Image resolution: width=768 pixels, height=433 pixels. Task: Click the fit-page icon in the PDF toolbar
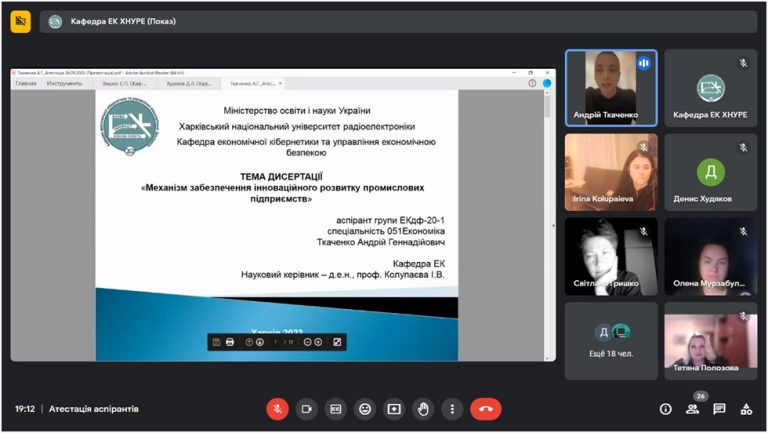coord(337,342)
